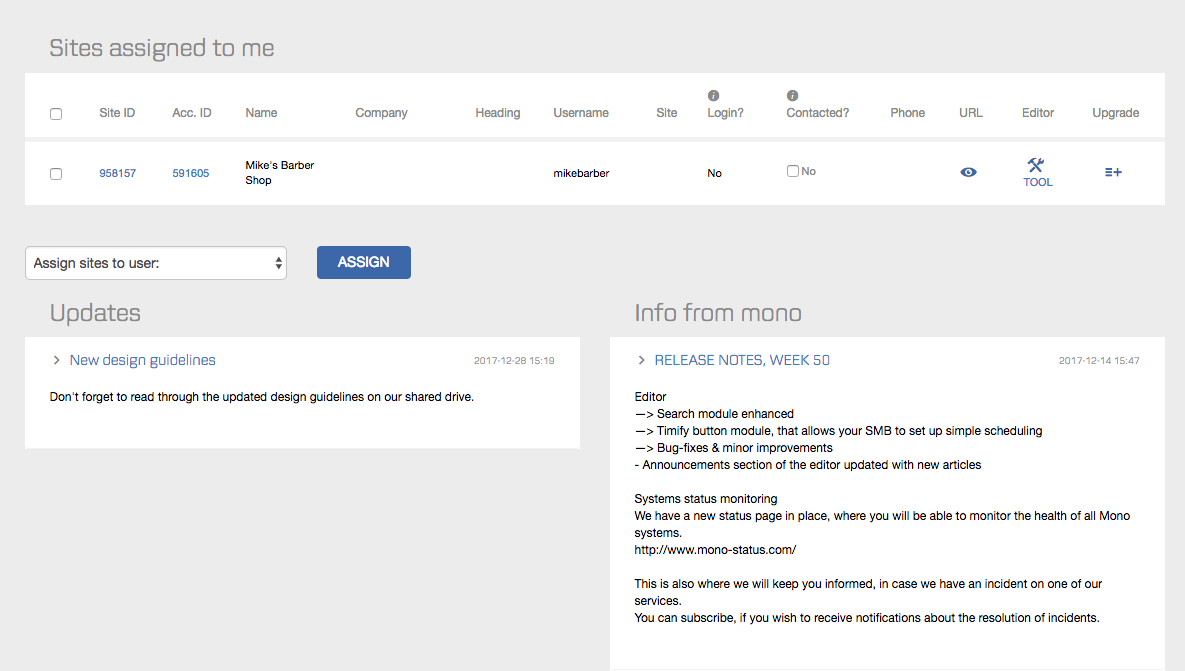Select the Site ID column header
Image resolution: width=1185 pixels, height=671 pixels.
(x=117, y=112)
